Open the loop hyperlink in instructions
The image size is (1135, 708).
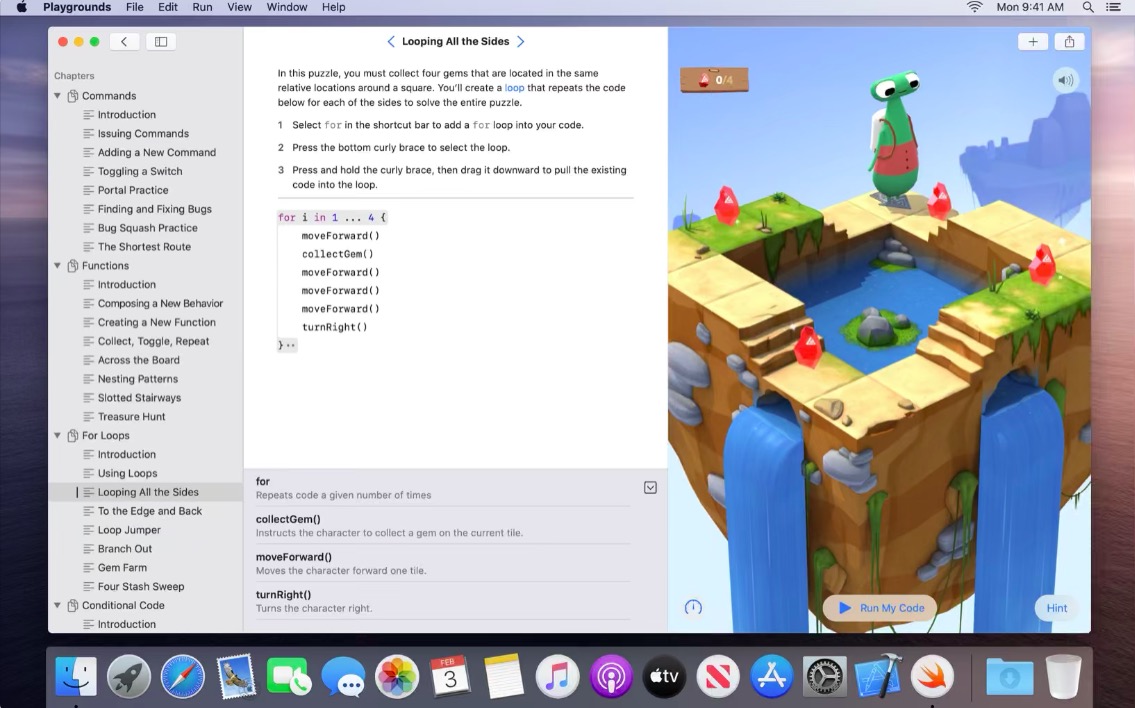coord(514,88)
